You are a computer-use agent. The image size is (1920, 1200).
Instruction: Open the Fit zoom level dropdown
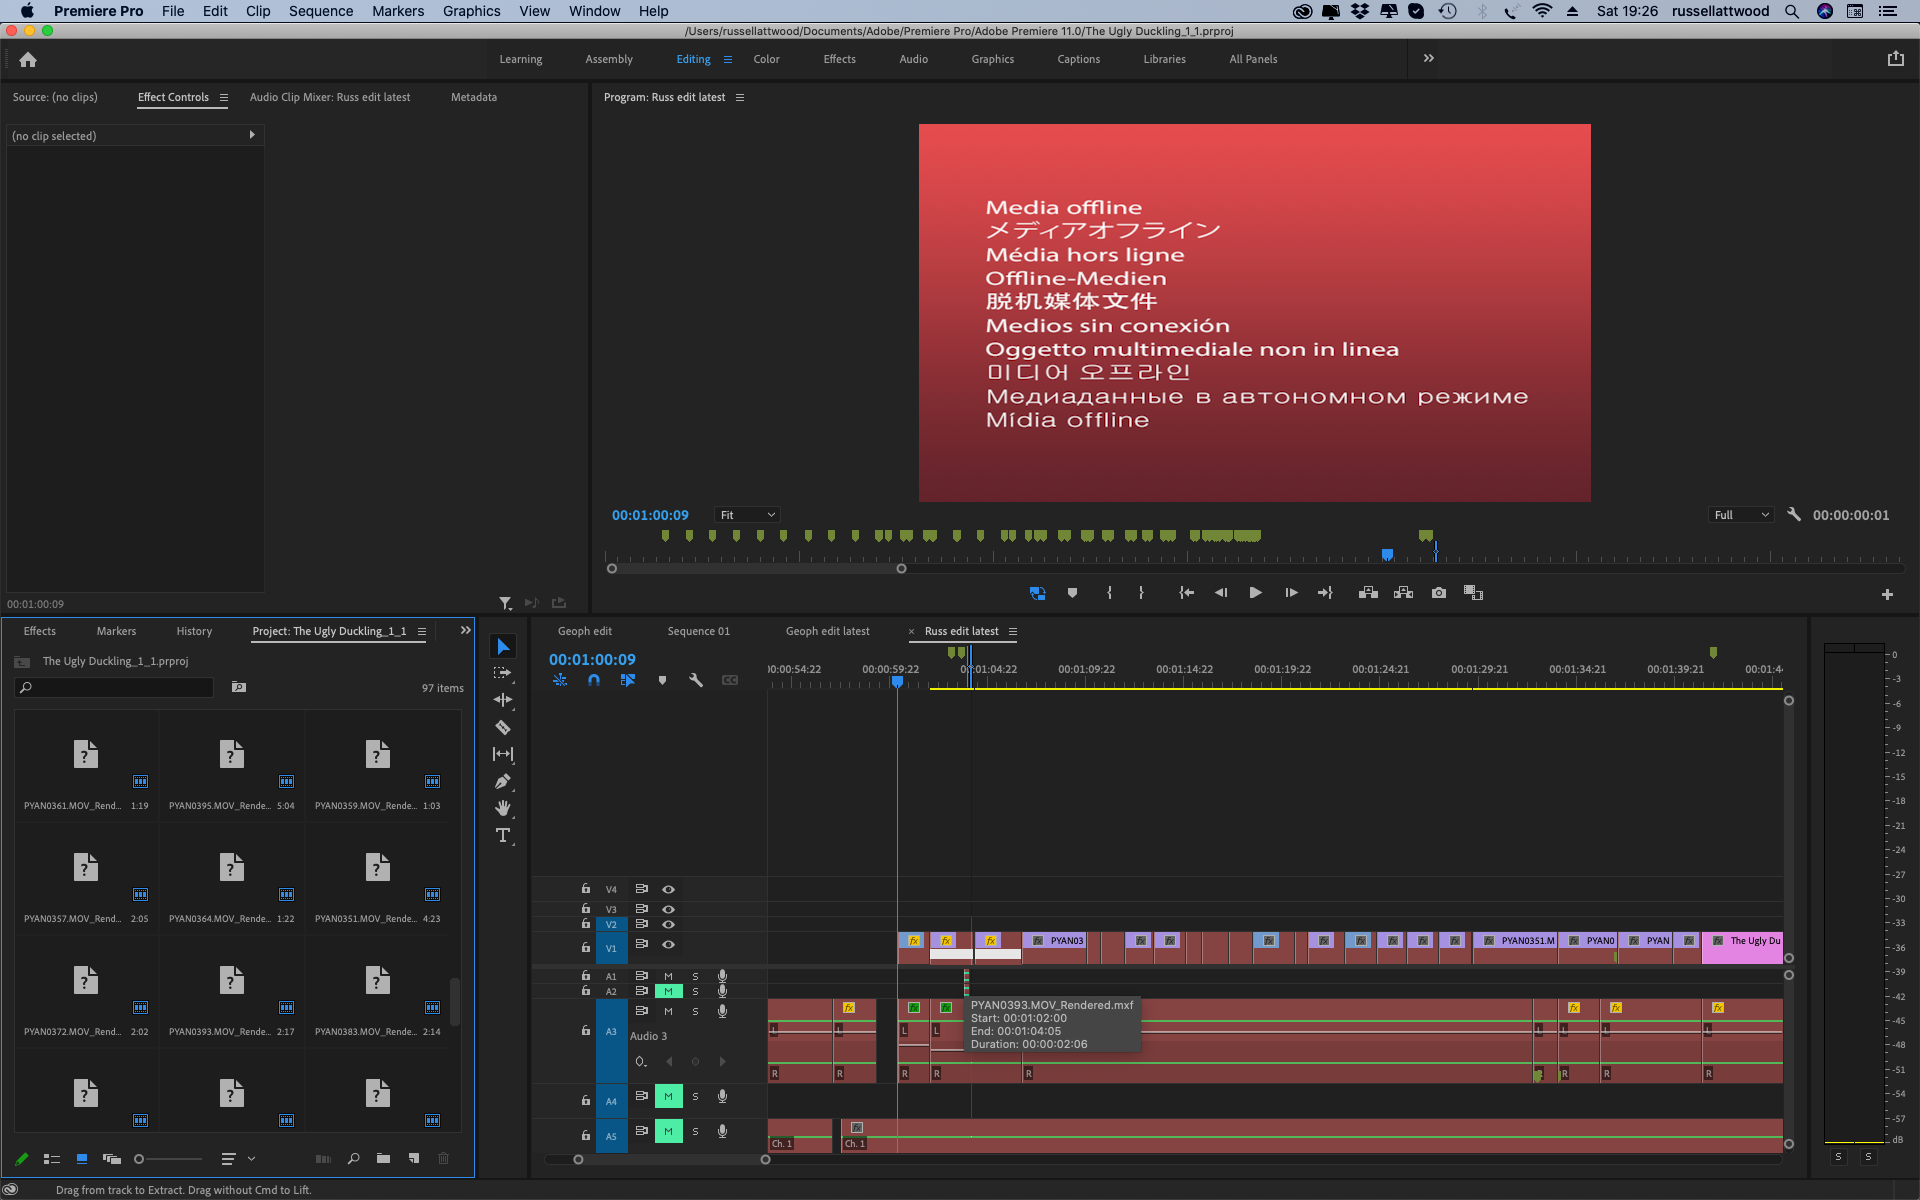[x=747, y=515]
